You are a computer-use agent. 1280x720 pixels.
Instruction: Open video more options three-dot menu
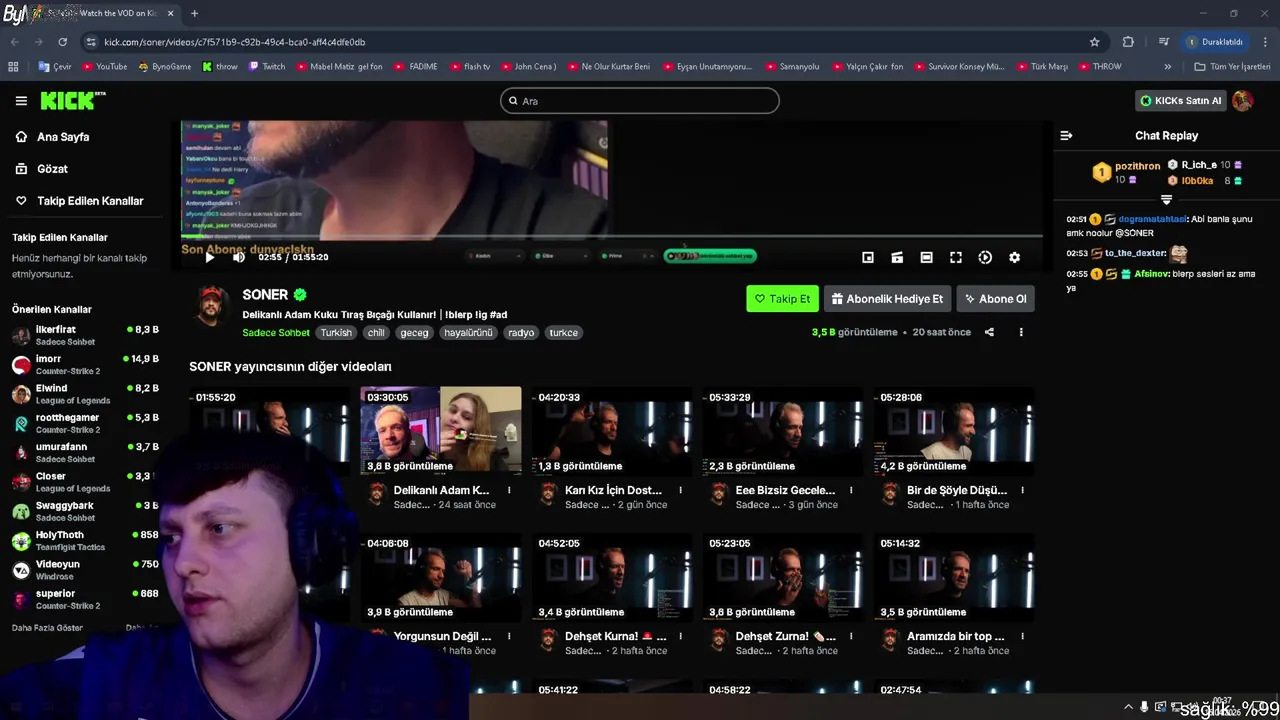[1021, 332]
